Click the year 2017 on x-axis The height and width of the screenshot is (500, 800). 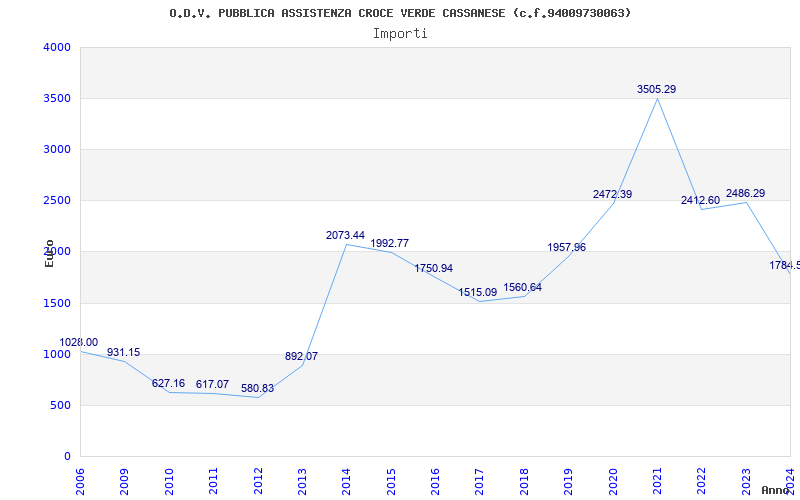click(x=480, y=481)
